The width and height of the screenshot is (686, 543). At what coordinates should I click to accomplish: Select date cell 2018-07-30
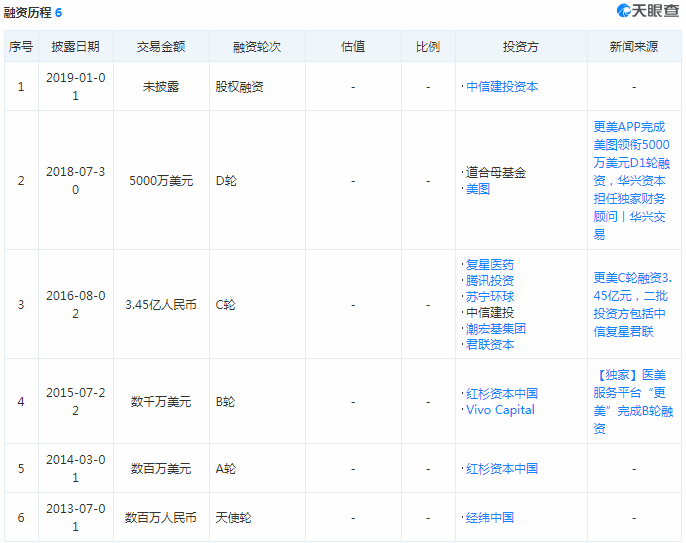[x=76, y=180]
